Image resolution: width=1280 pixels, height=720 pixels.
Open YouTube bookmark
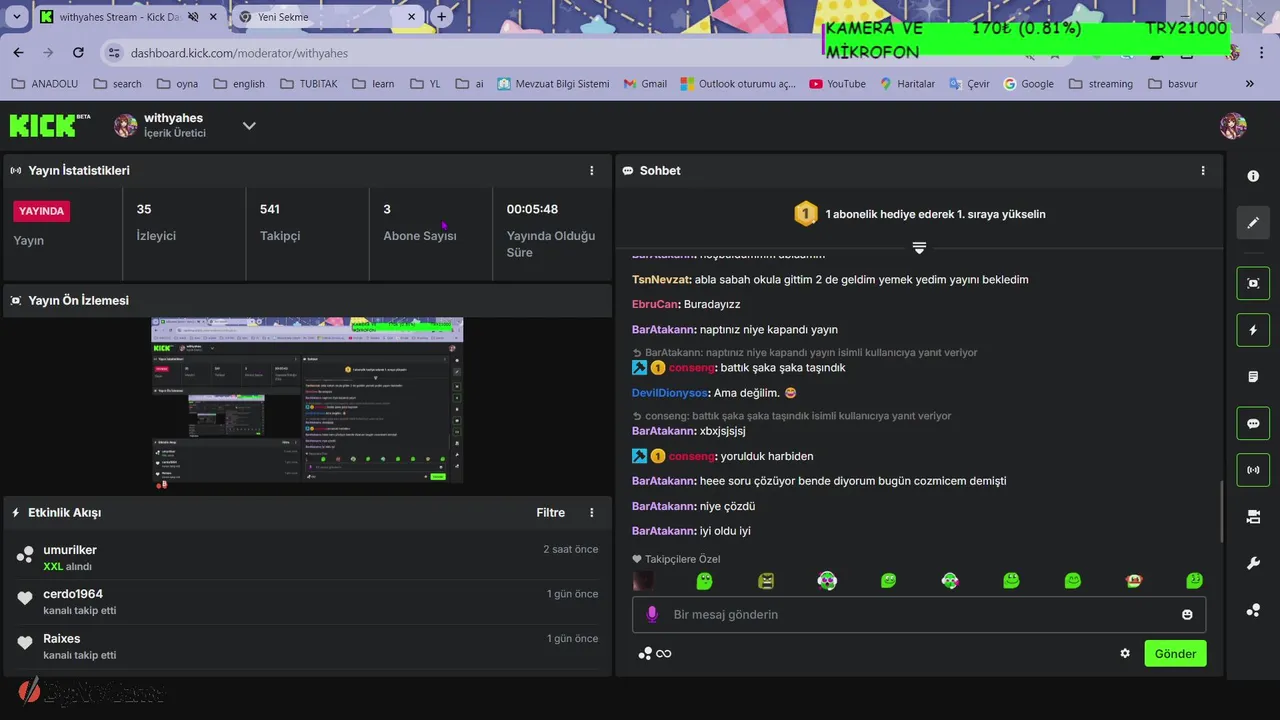(837, 84)
